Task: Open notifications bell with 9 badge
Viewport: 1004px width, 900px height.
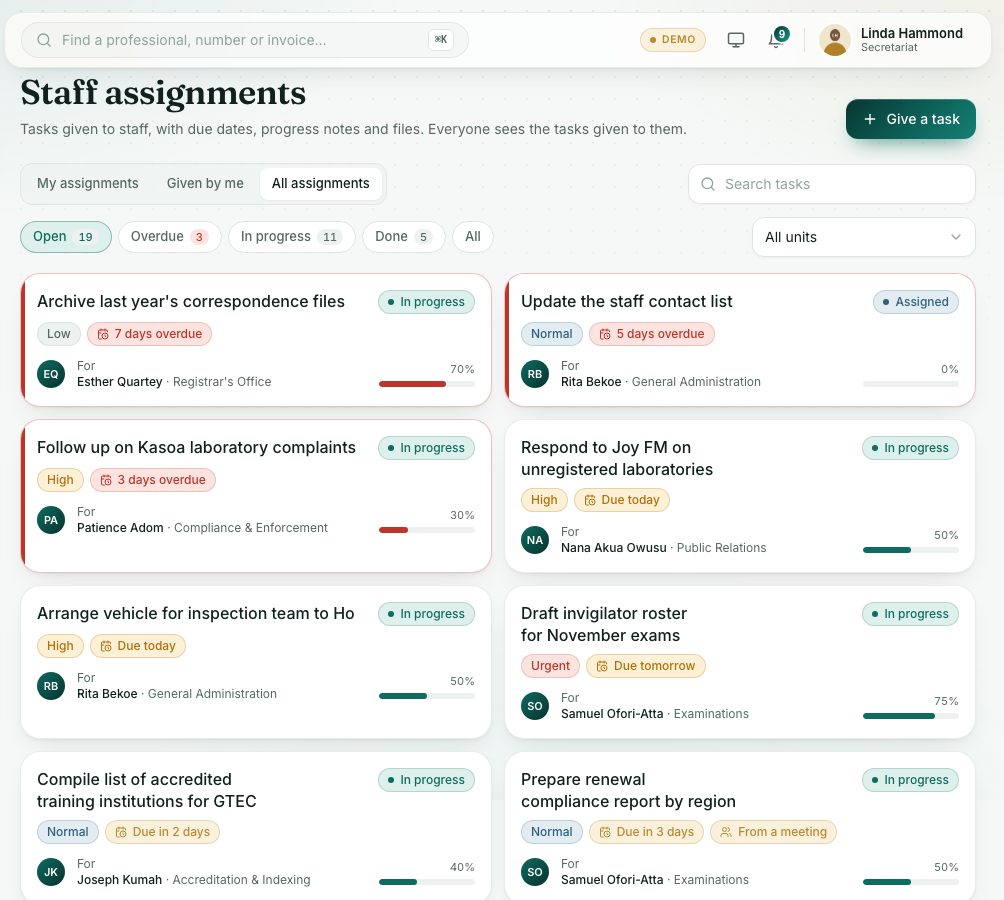Action: pos(777,39)
